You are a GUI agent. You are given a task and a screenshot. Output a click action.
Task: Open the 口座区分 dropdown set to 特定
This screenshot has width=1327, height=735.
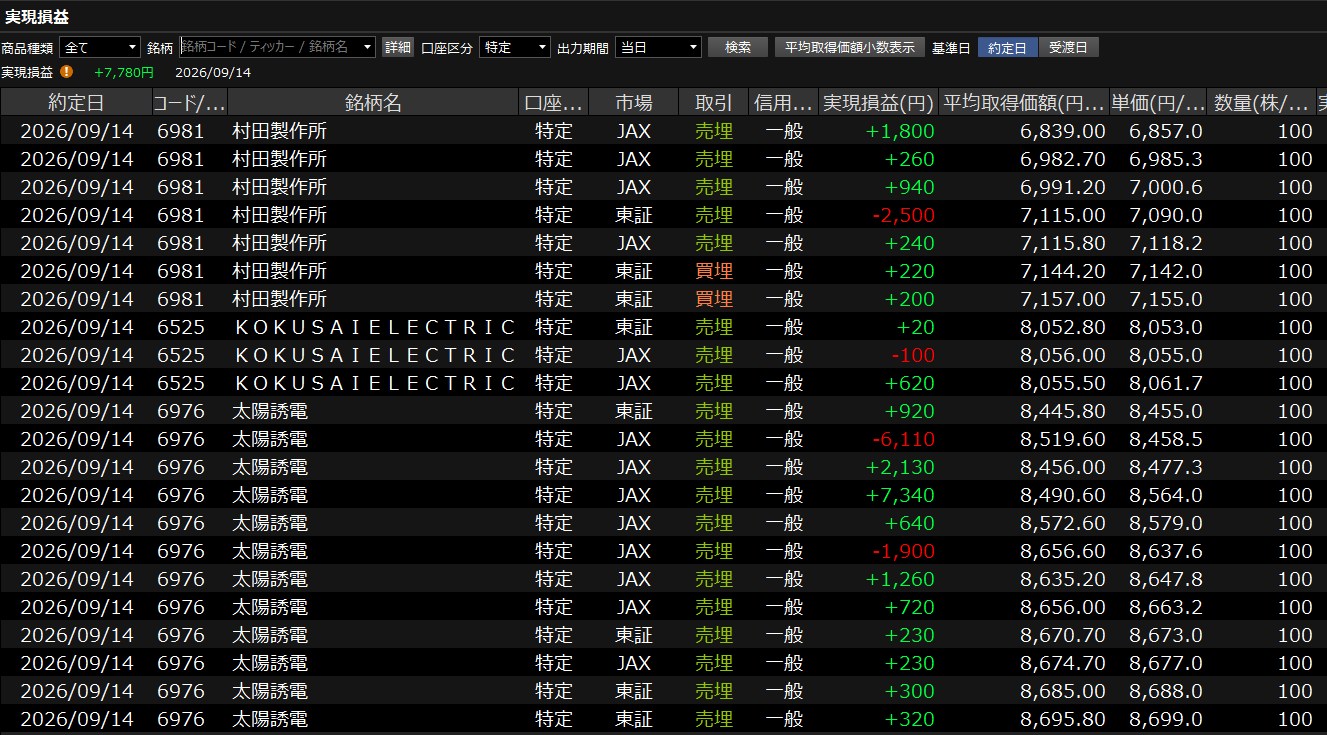[x=515, y=47]
